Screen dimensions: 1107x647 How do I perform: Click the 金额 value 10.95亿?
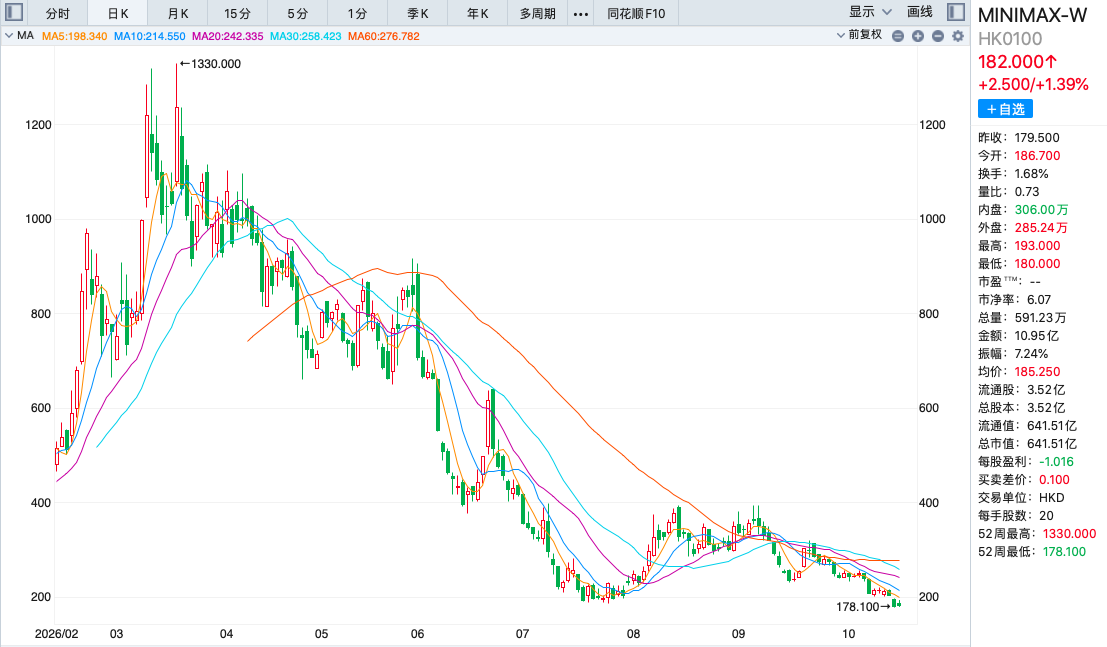pos(1036,336)
